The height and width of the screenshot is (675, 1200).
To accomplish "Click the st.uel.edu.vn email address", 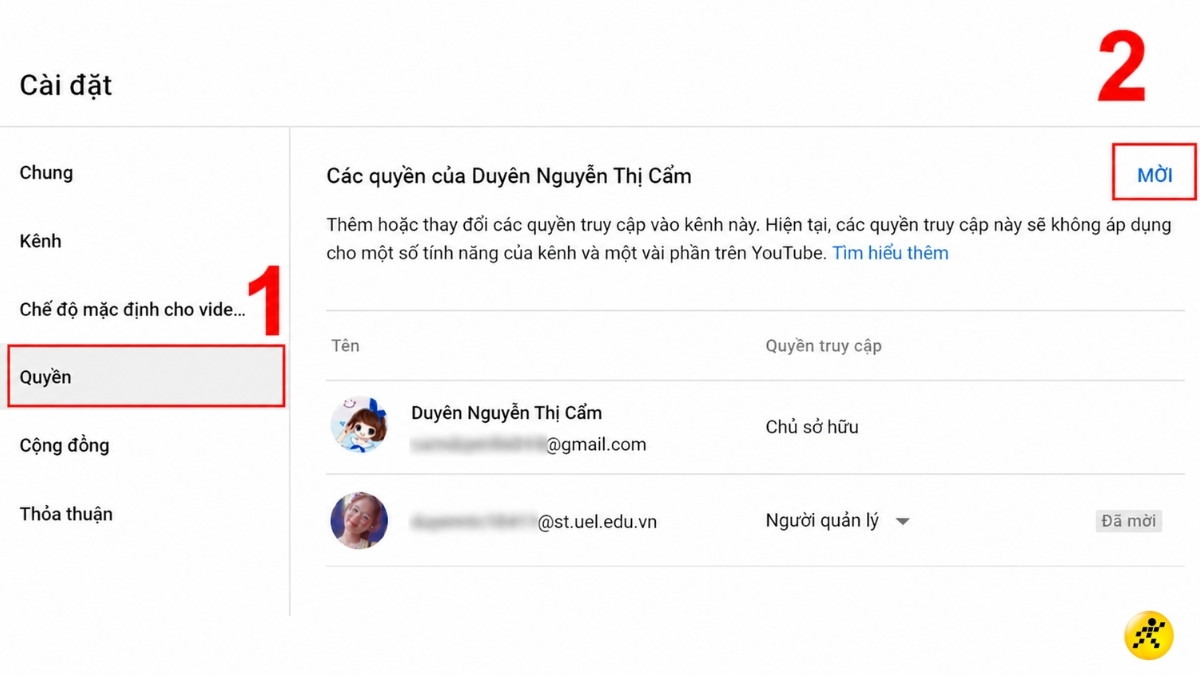I will (x=534, y=521).
